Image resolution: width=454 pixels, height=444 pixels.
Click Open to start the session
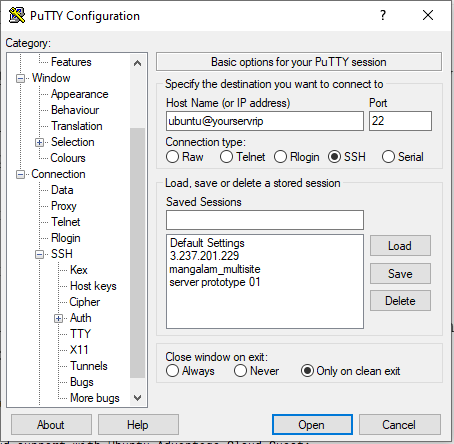[312, 425]
